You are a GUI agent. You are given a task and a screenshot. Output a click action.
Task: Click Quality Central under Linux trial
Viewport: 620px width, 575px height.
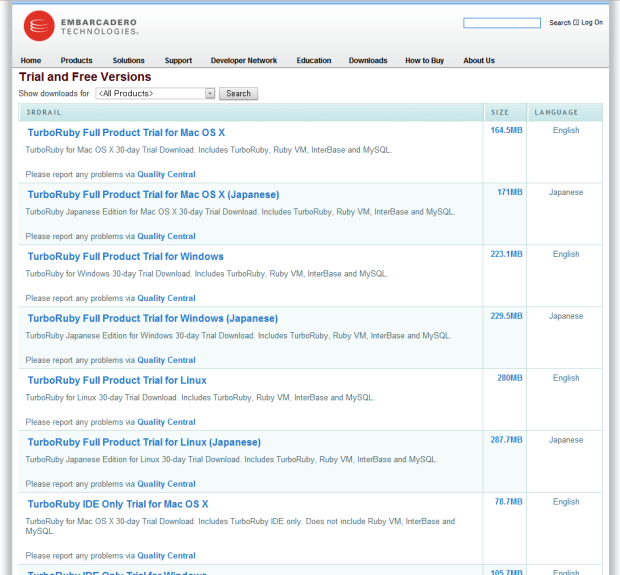click(166, 422)
